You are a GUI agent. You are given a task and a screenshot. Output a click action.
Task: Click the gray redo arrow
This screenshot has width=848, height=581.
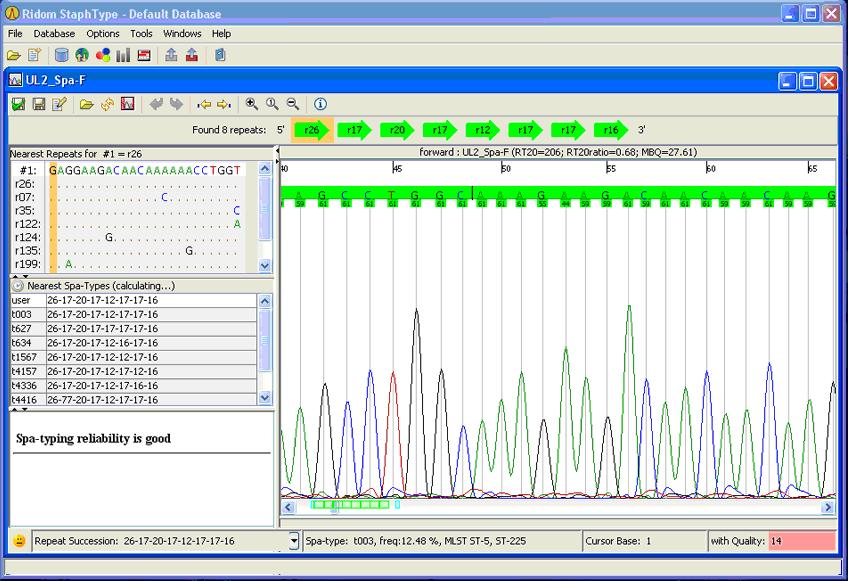coord(176,104)
